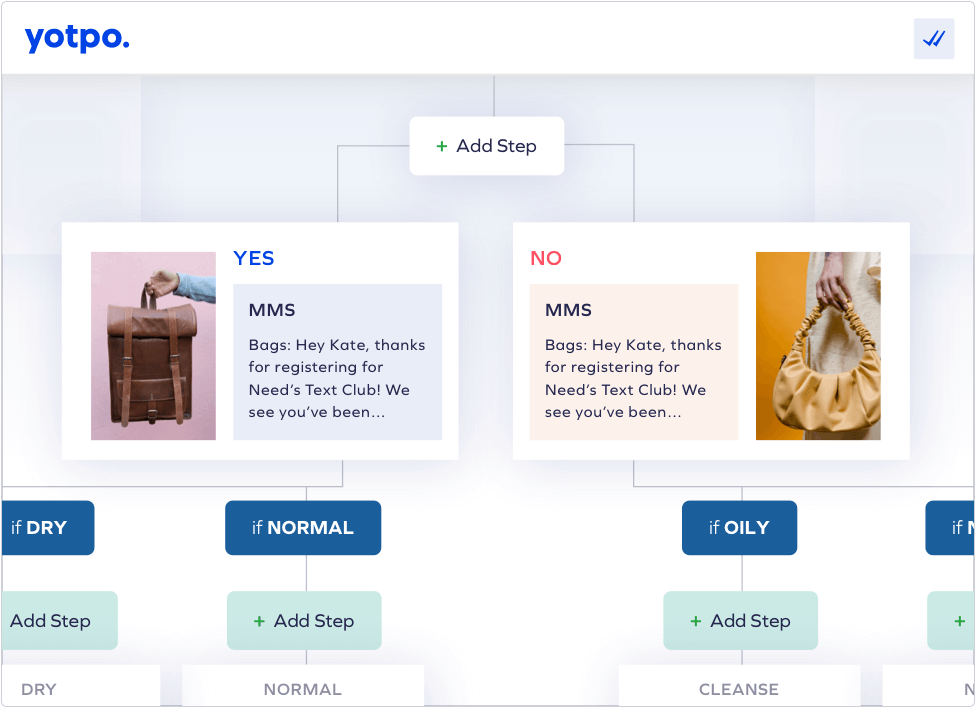Click the plus icon under if OILY
Screen dimensions: 976x708
(696, 621)
